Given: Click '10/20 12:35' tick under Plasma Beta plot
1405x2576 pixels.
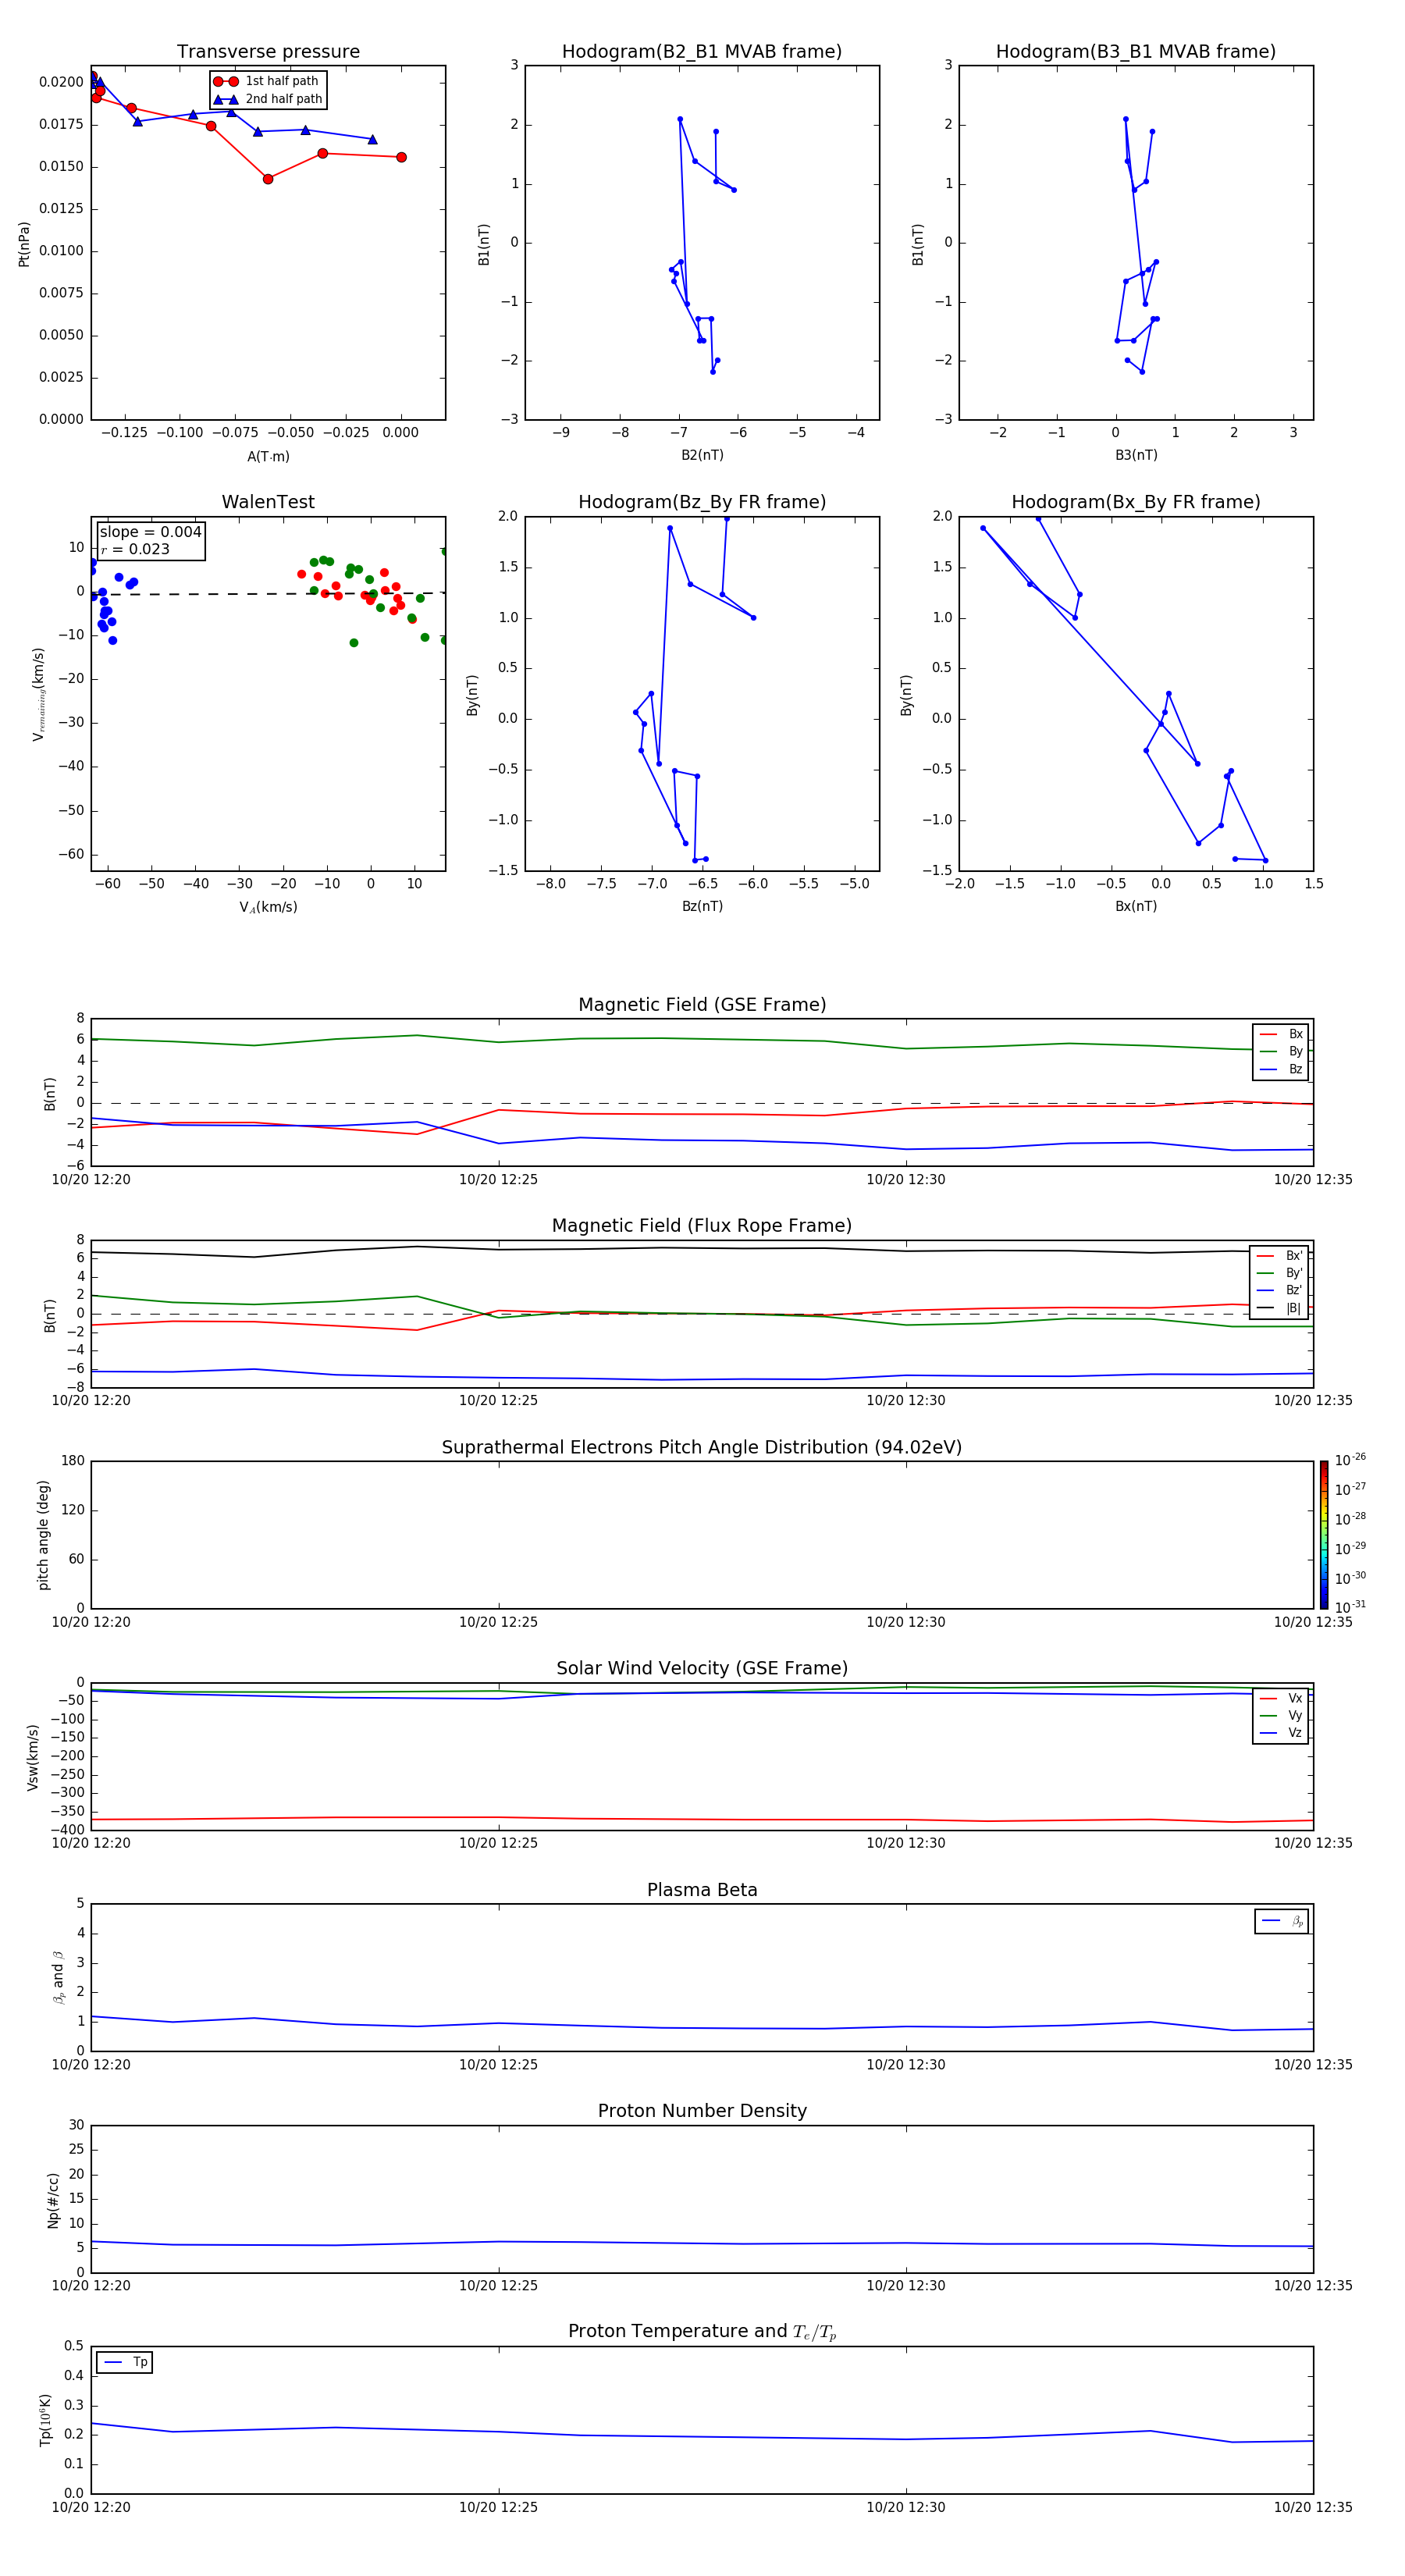Looking at the screenshot, I should (x=1313, y=2064).
